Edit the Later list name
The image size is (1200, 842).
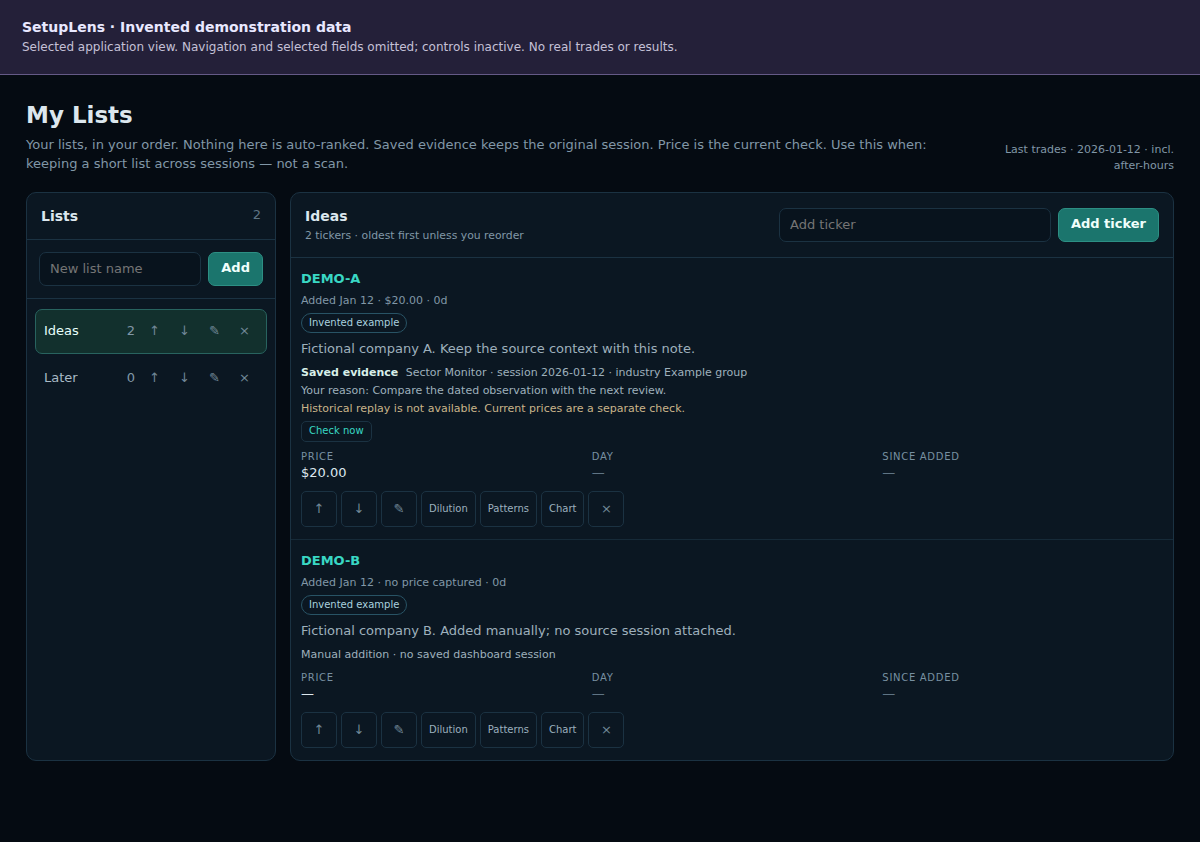214,378
